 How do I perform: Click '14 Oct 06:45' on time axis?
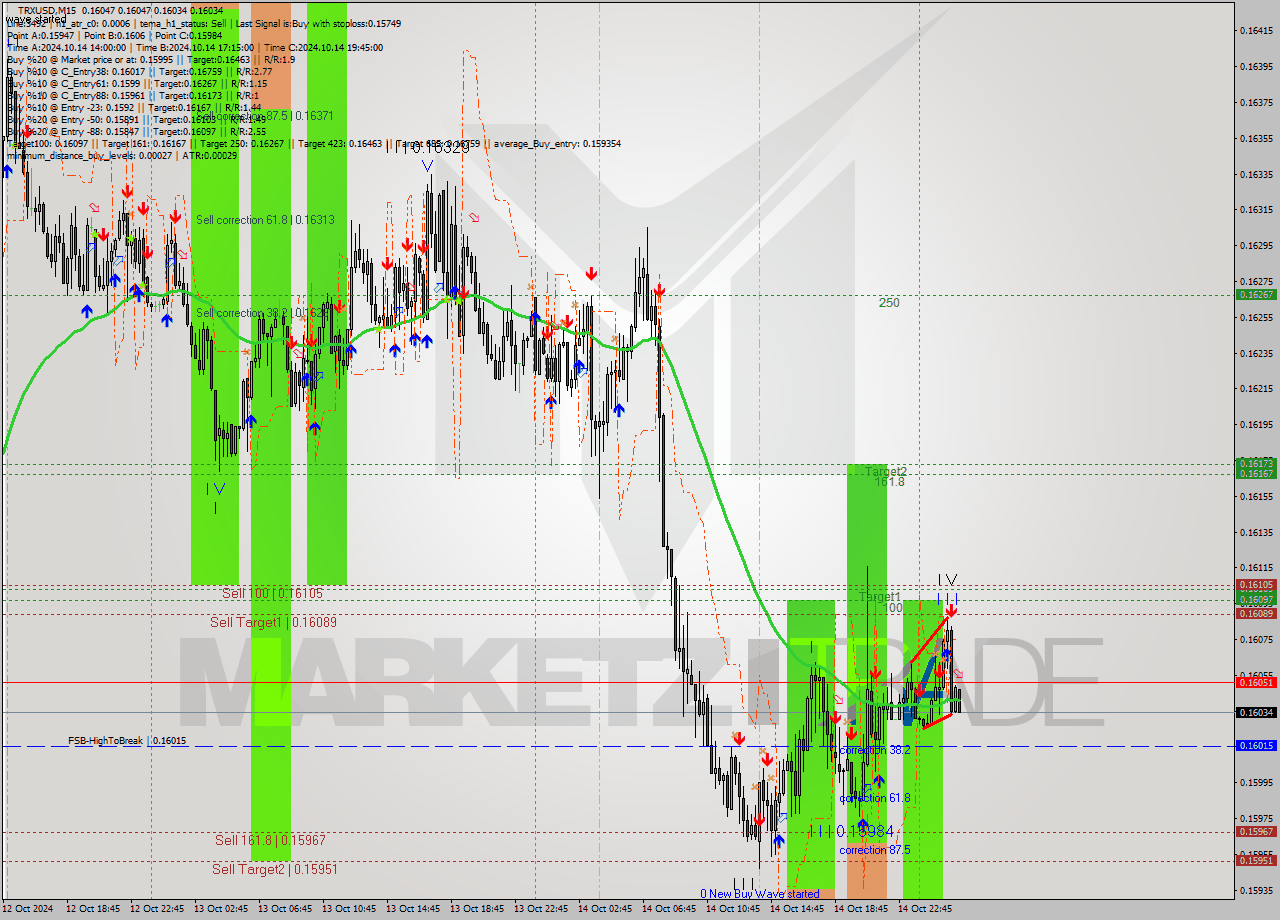(x=667, y=909)
